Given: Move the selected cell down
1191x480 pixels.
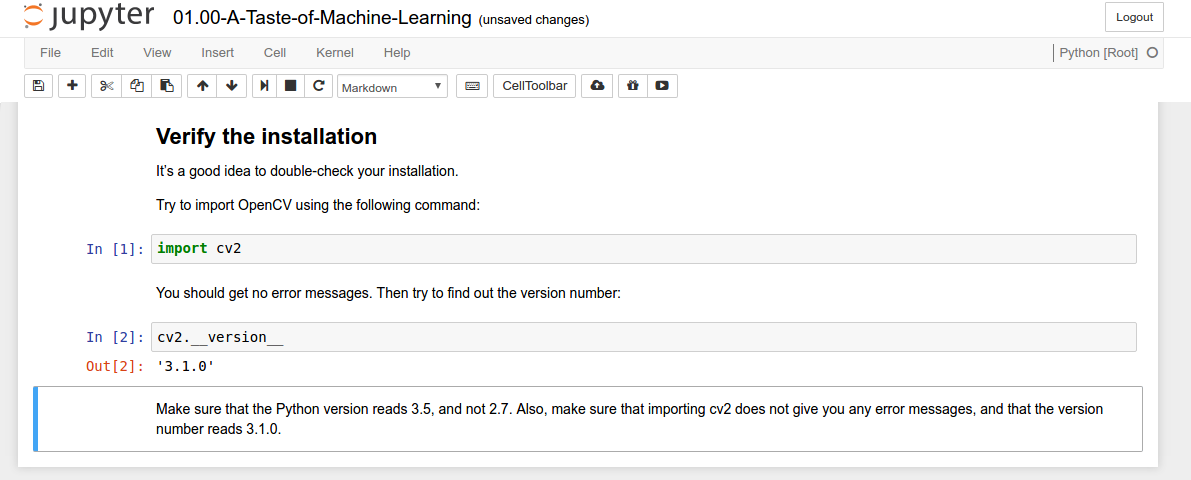Looking at the screenshot, I should pos(232,86).
